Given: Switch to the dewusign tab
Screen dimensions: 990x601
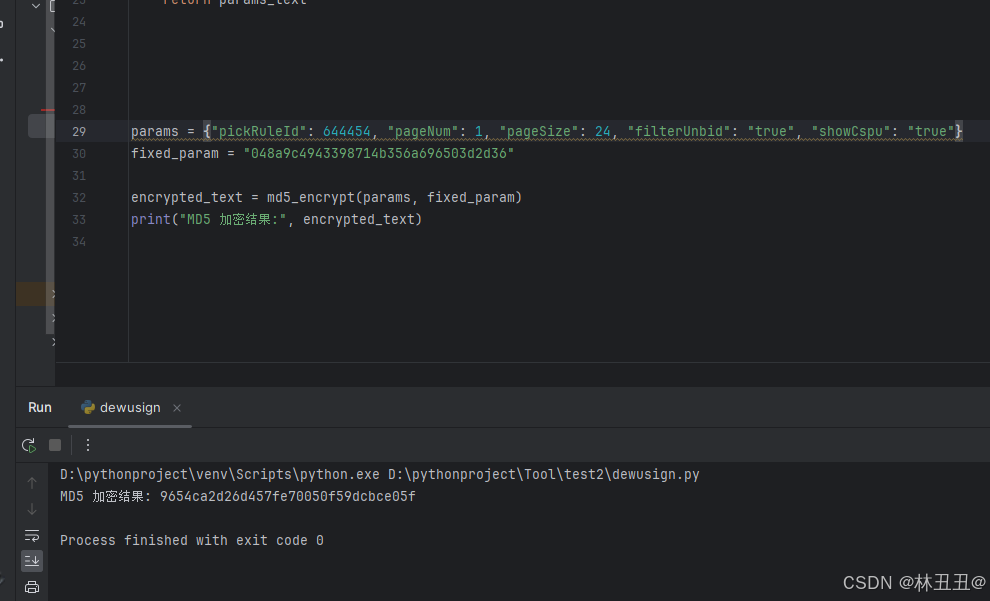Looking at the screenshot, I should pyautogui.click(x=130, y=408).
